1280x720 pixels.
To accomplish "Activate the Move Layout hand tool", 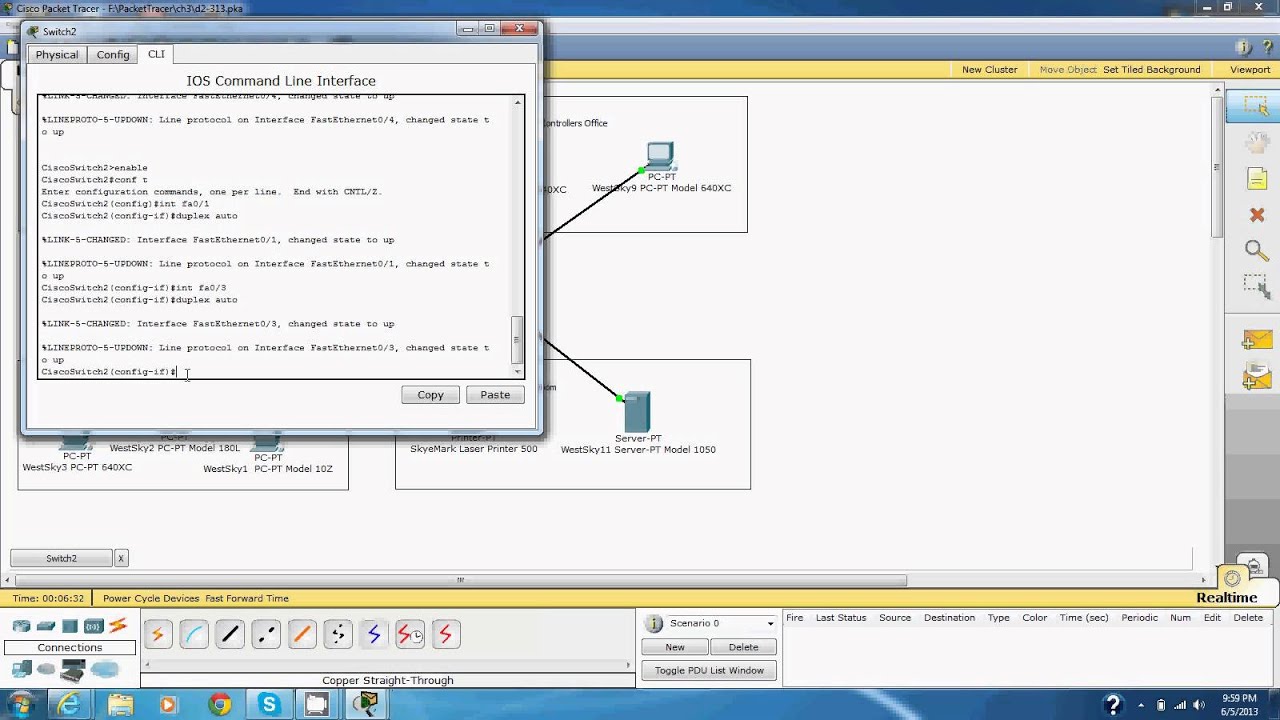I will click(x=1256, y=143).
